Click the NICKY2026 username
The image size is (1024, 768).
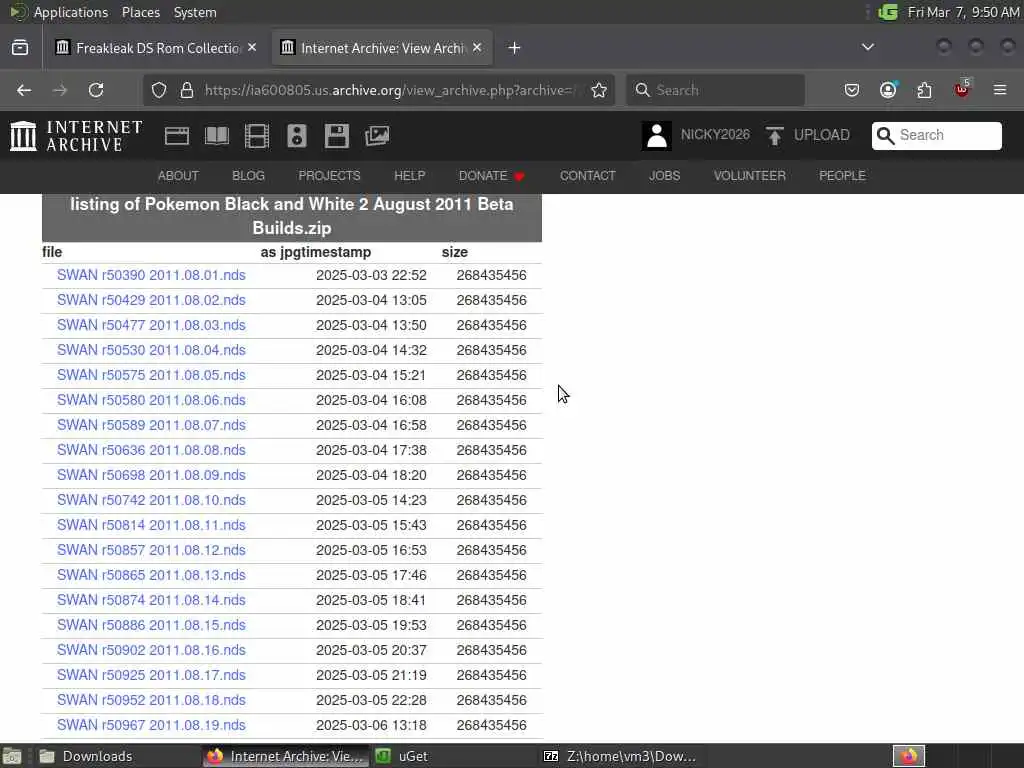click(x=715, y=135)
